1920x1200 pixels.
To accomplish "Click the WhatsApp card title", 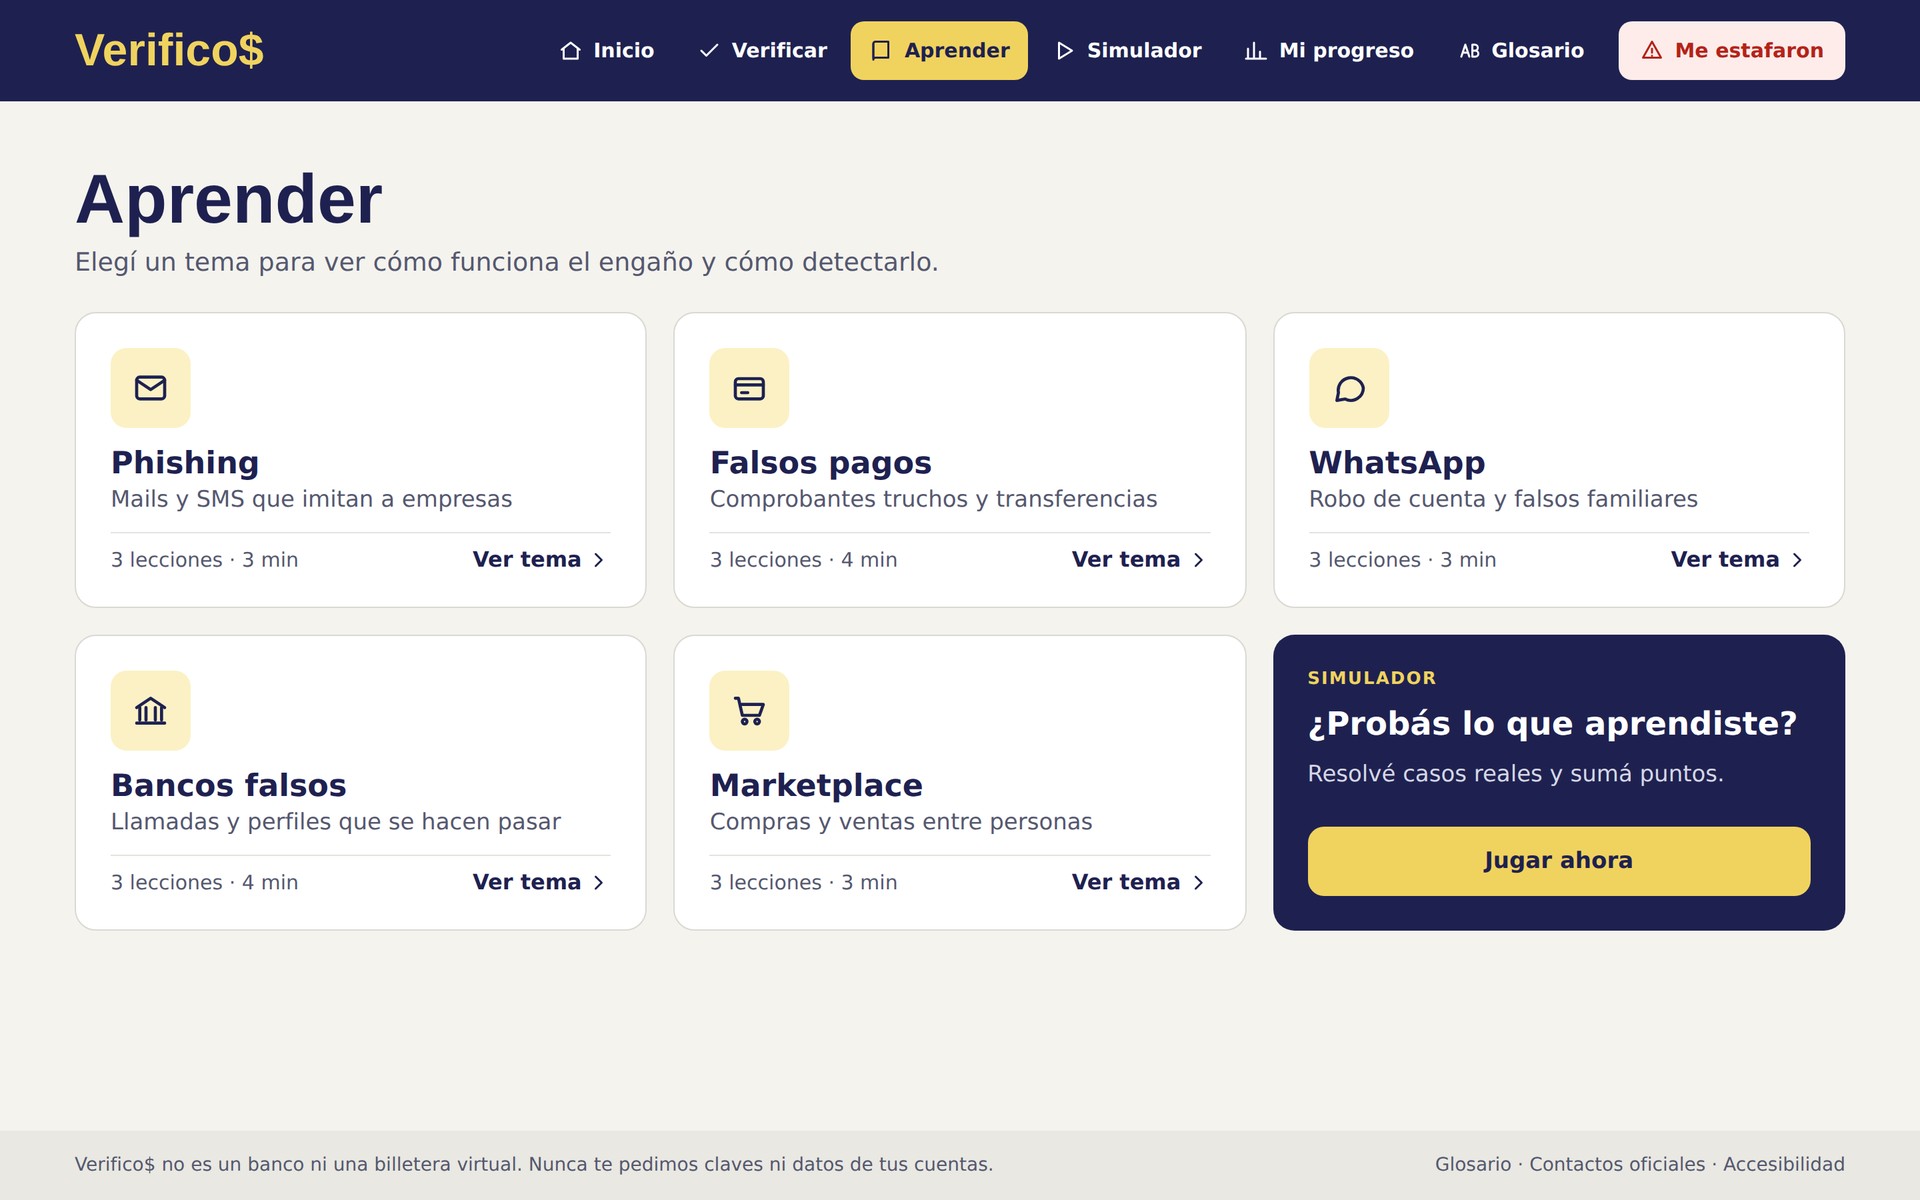I will (x=1397, y=463).
